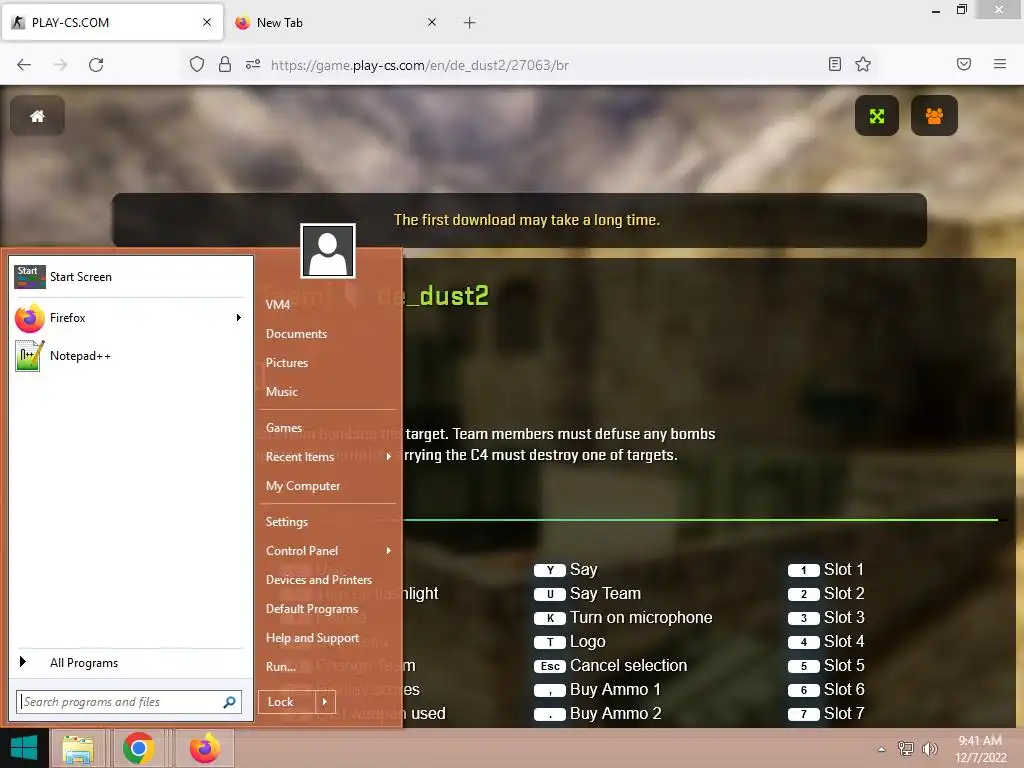
Task: Launch Notepad++ from Start menu
Action: pos(131,356)
